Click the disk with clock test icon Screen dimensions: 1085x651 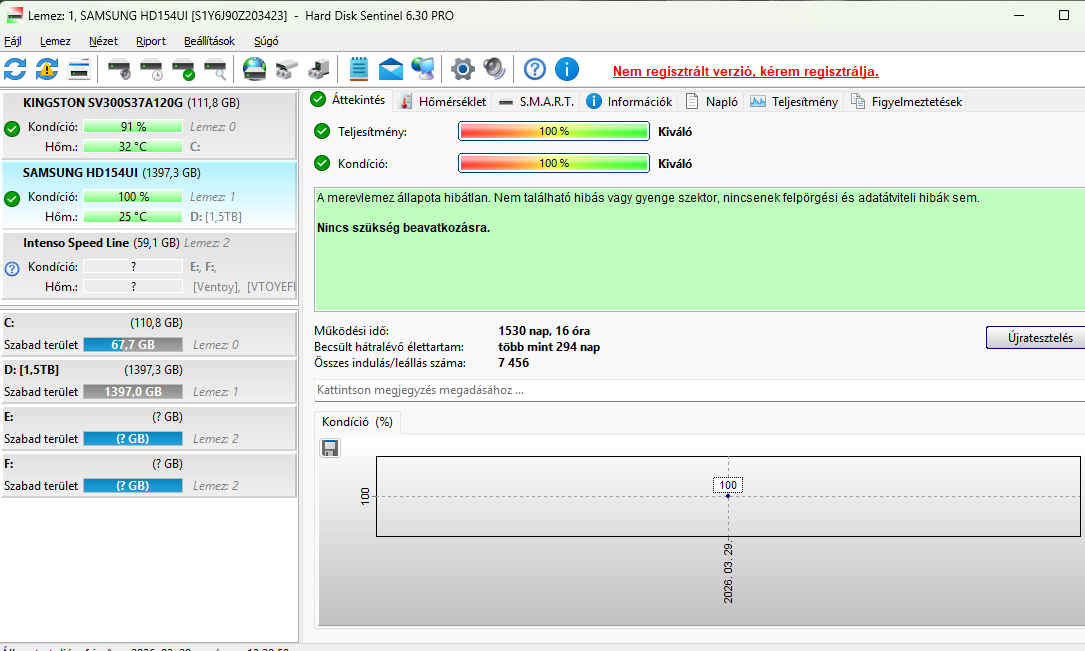tap(151, 69)
